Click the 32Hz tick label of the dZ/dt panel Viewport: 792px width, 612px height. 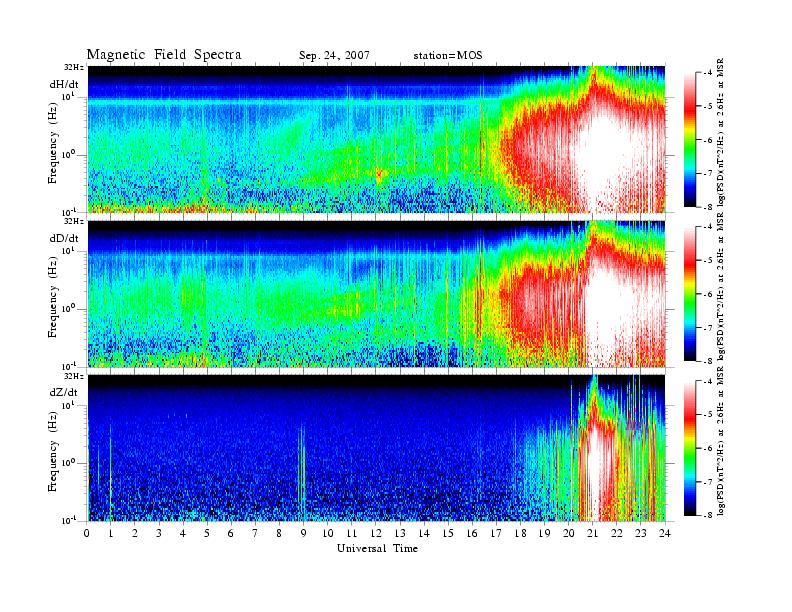(74, 376)
